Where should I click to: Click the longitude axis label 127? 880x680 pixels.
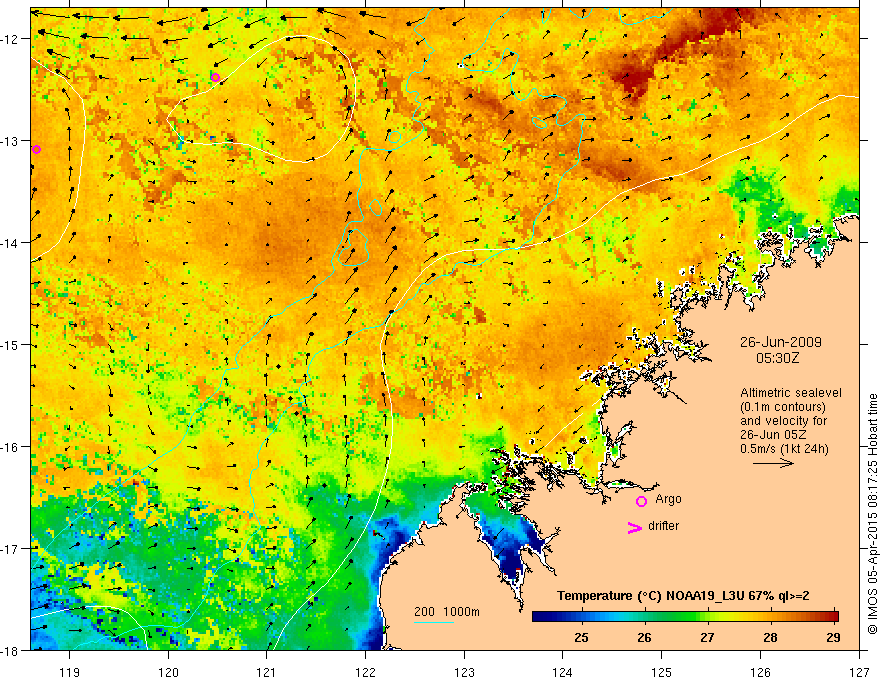click(x=859, y=672)
